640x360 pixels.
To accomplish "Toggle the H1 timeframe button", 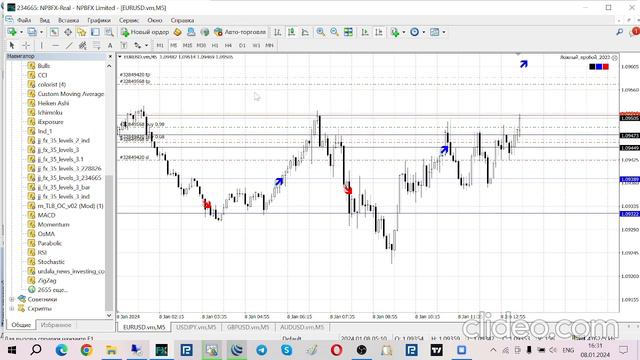I will click(215, 45).
